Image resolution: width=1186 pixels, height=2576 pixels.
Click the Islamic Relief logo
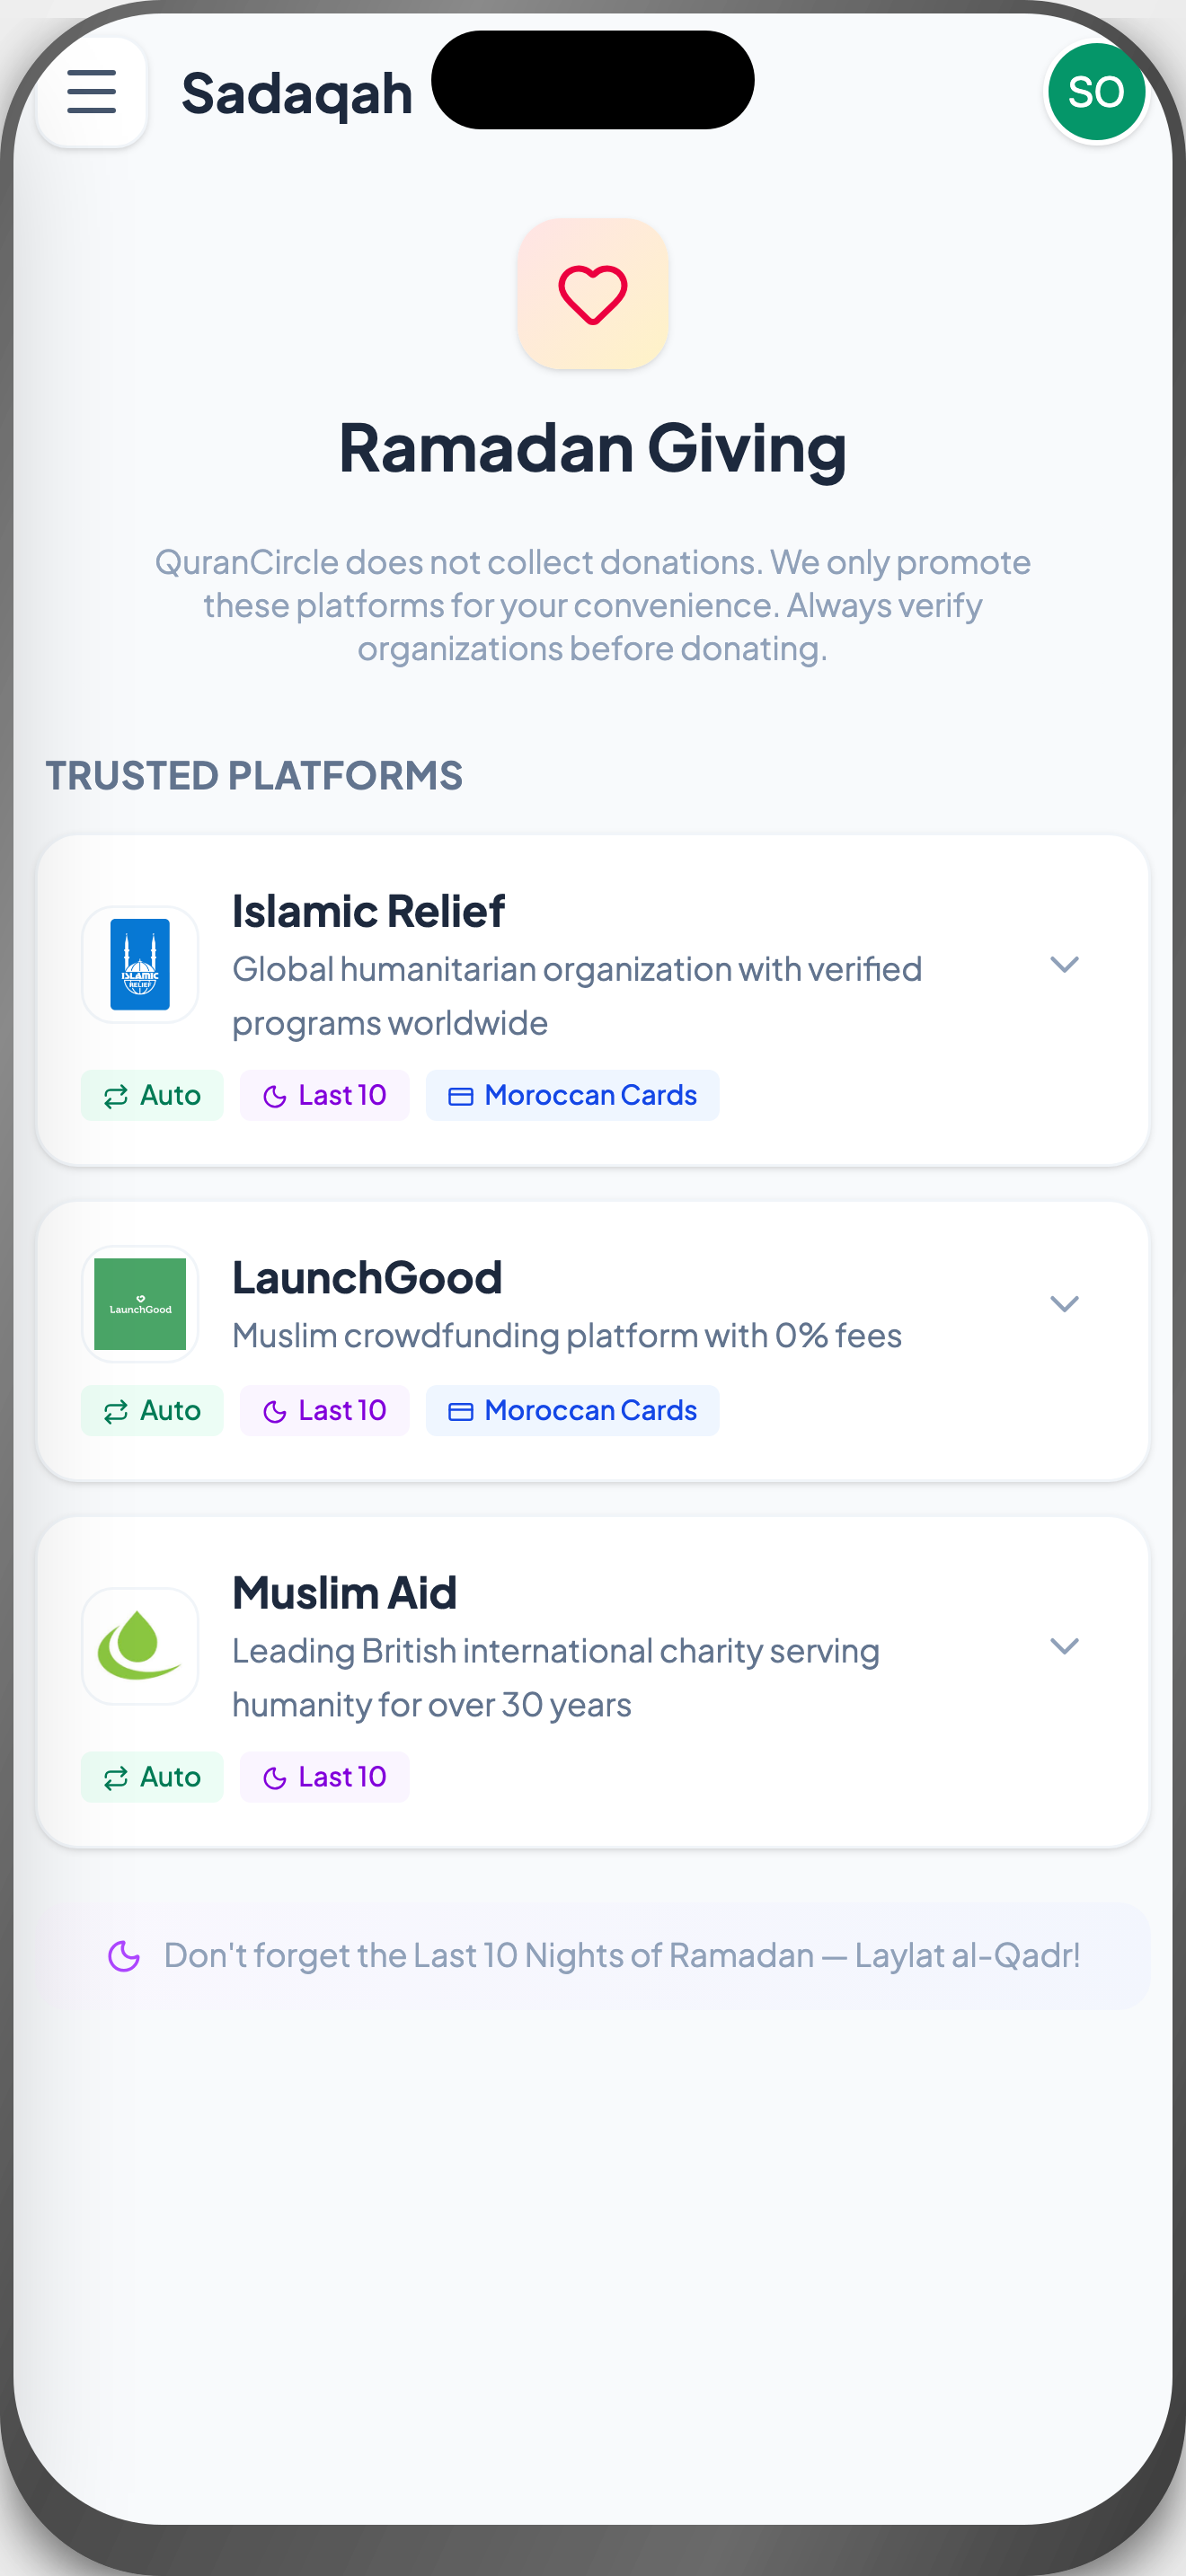pyautogui.click(x=140, y=964)
